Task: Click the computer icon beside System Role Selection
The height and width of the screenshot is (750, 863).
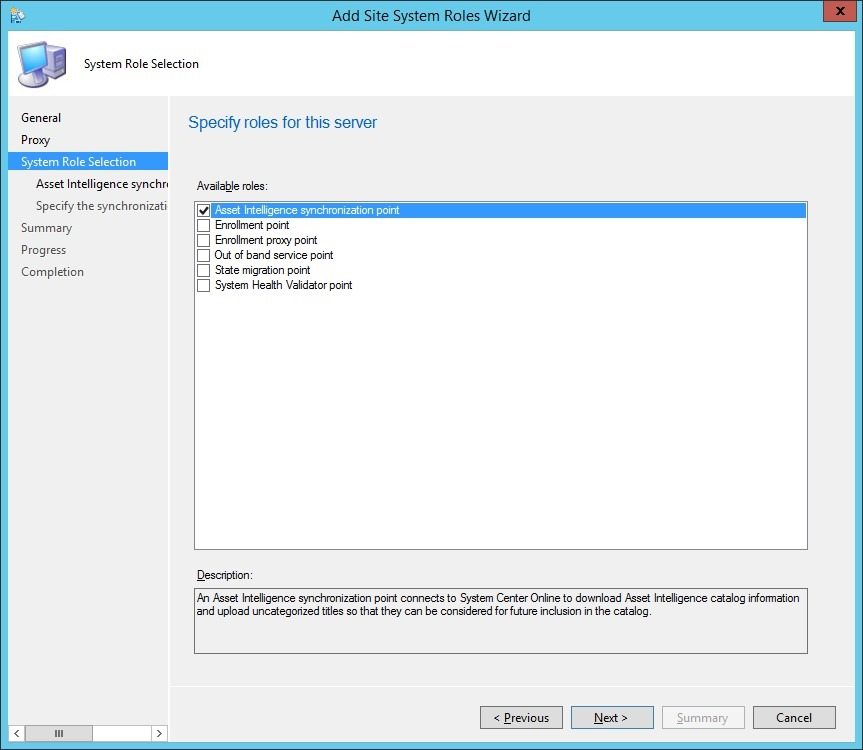Action: pyautogui.click(x=42, y=64)
